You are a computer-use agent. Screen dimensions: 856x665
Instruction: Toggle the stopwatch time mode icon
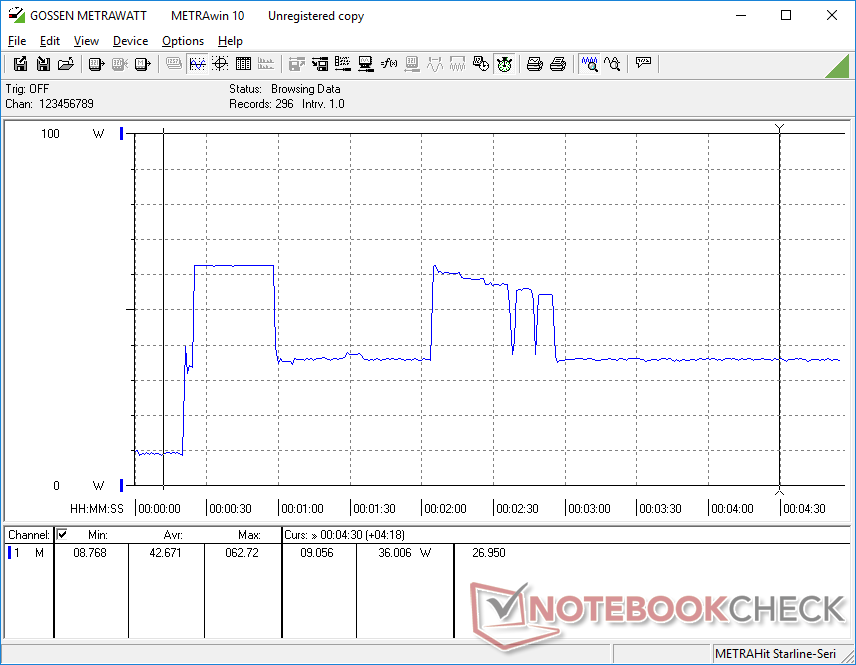(x=504, y=64)
